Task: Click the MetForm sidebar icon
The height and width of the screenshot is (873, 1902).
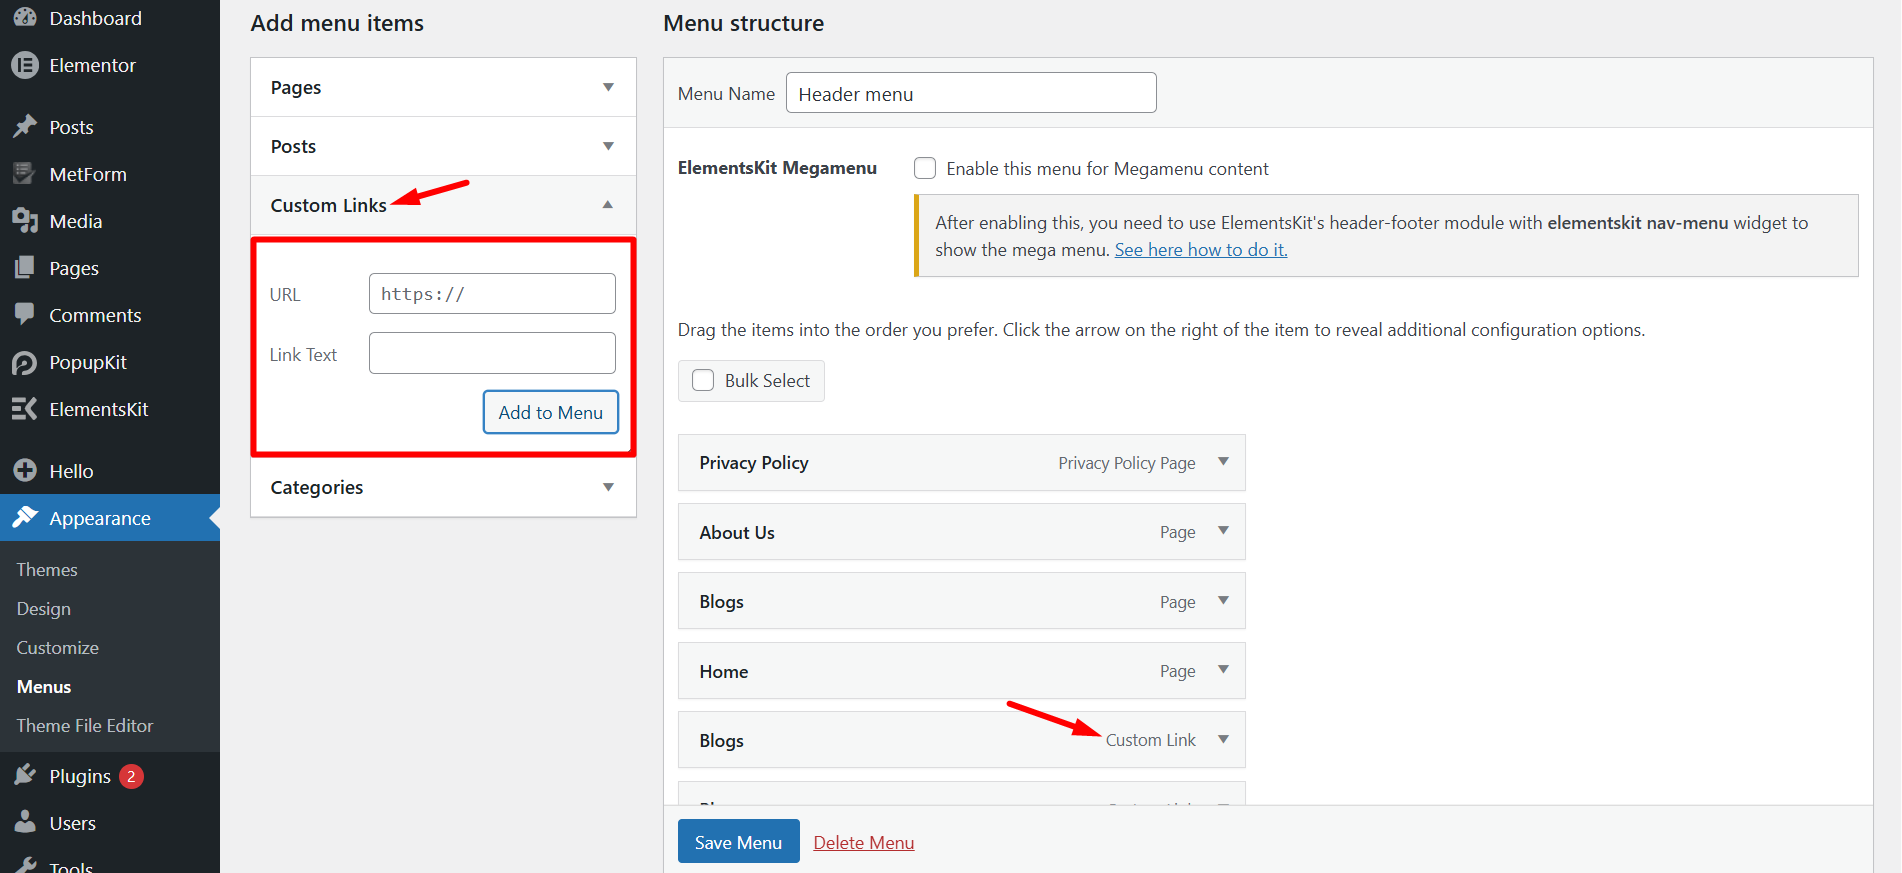Action: click(25, 174)
